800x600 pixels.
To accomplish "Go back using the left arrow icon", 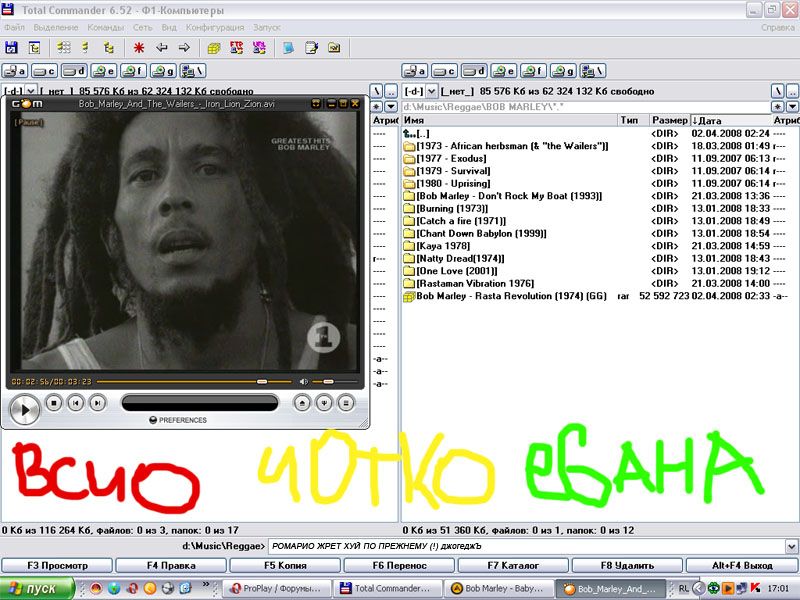I will click(x=162, y=48).
